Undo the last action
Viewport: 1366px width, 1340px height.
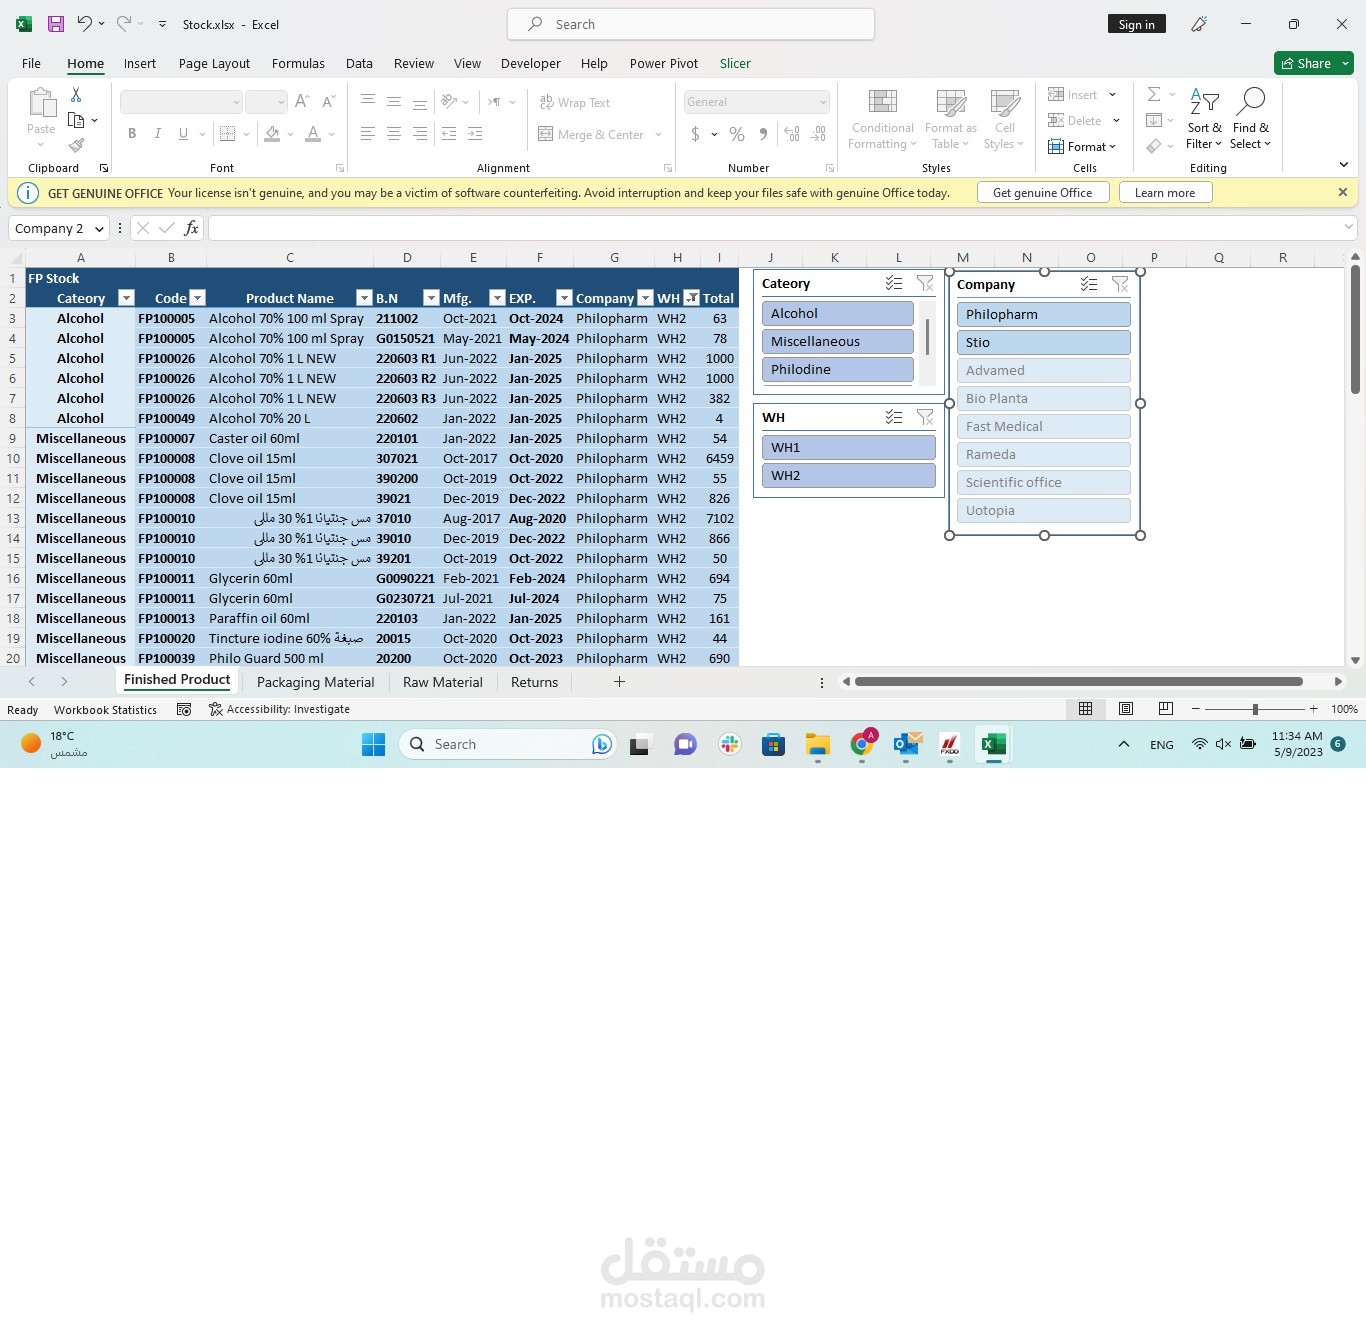(85, 24)
